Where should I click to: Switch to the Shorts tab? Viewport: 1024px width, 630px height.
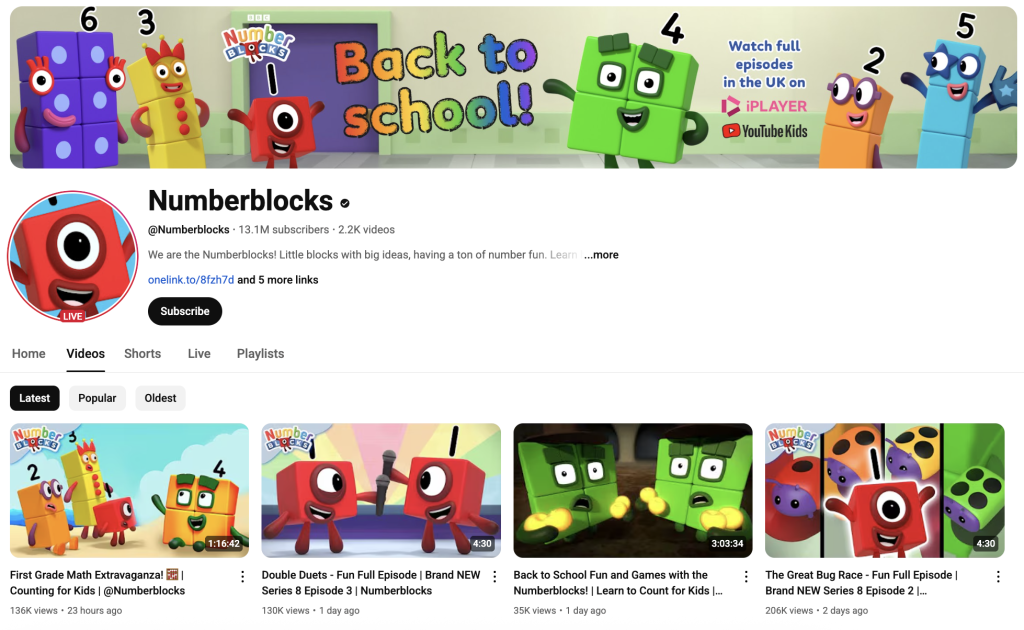(142, 353)
